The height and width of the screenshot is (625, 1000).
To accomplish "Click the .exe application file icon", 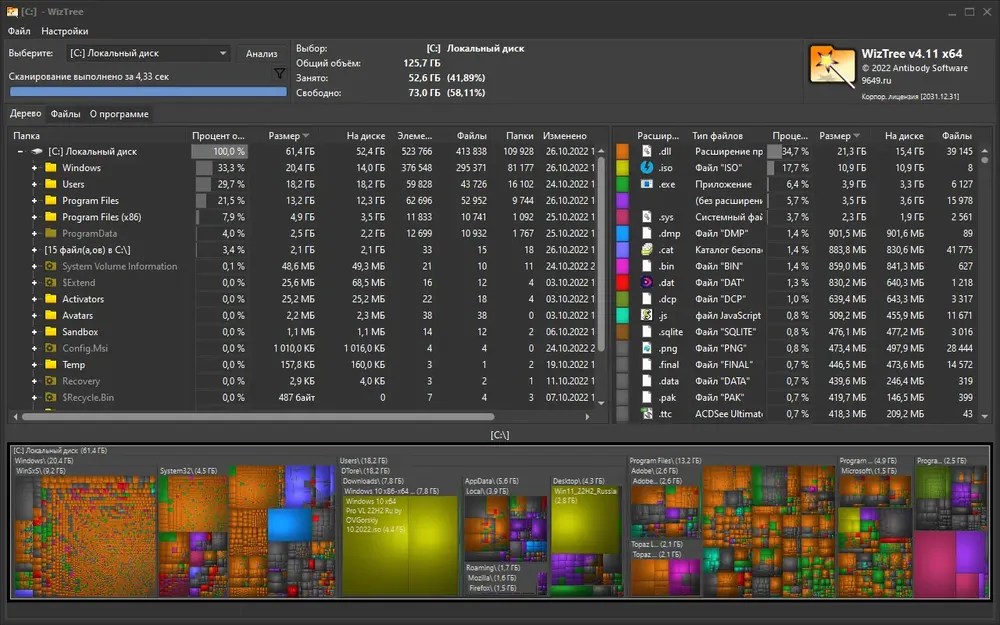I will point(647,184).
